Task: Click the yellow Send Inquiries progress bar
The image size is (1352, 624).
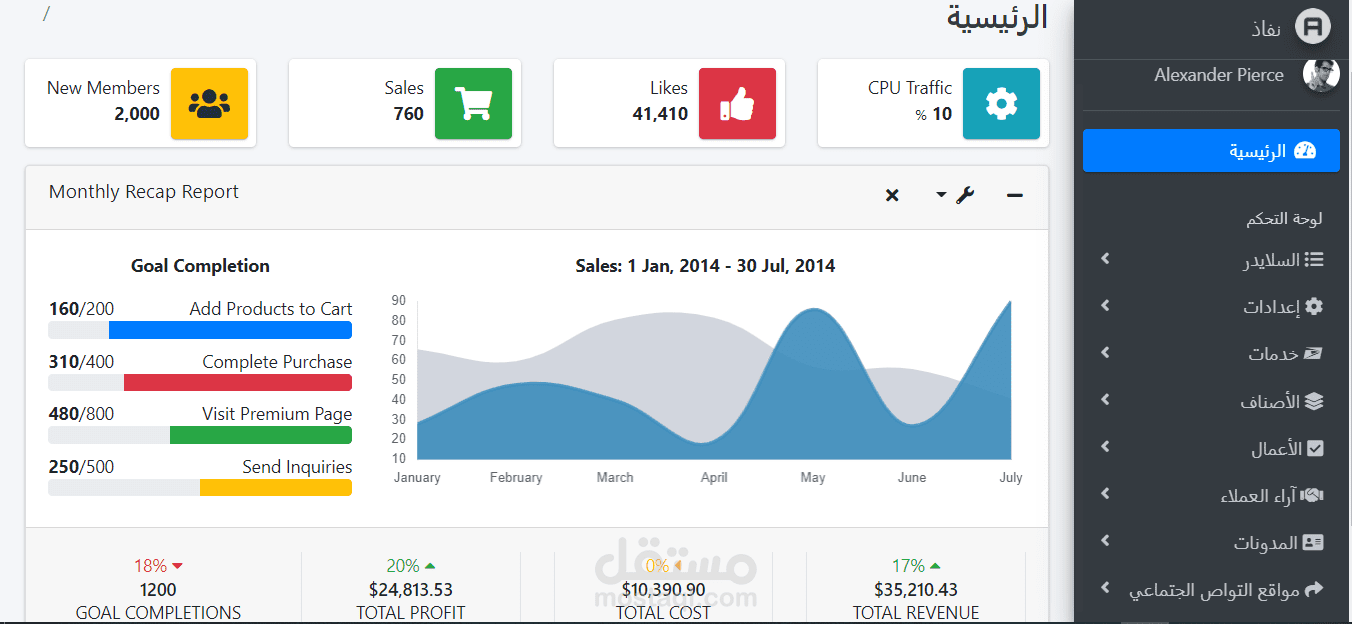Action: [x=276, y=487]
